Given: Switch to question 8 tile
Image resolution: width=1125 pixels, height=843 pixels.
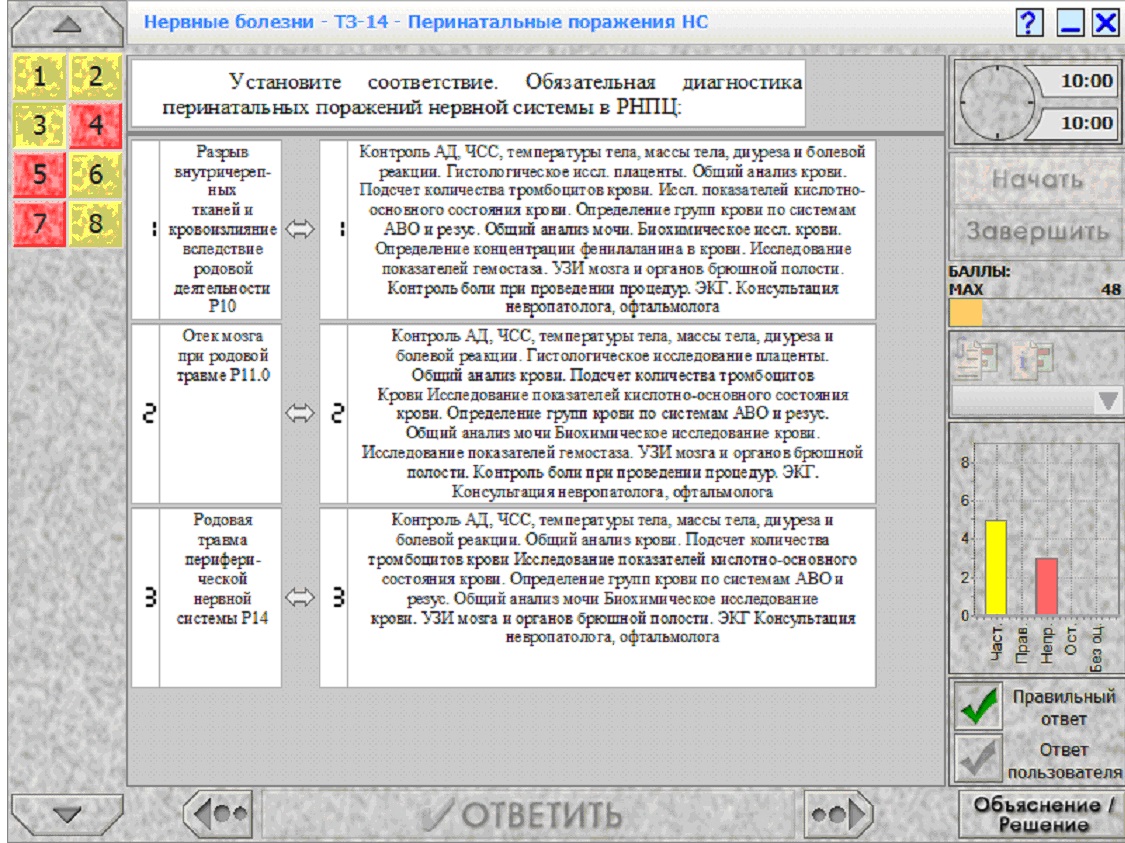Looking at the screenshot, I should tap(95, 223).
